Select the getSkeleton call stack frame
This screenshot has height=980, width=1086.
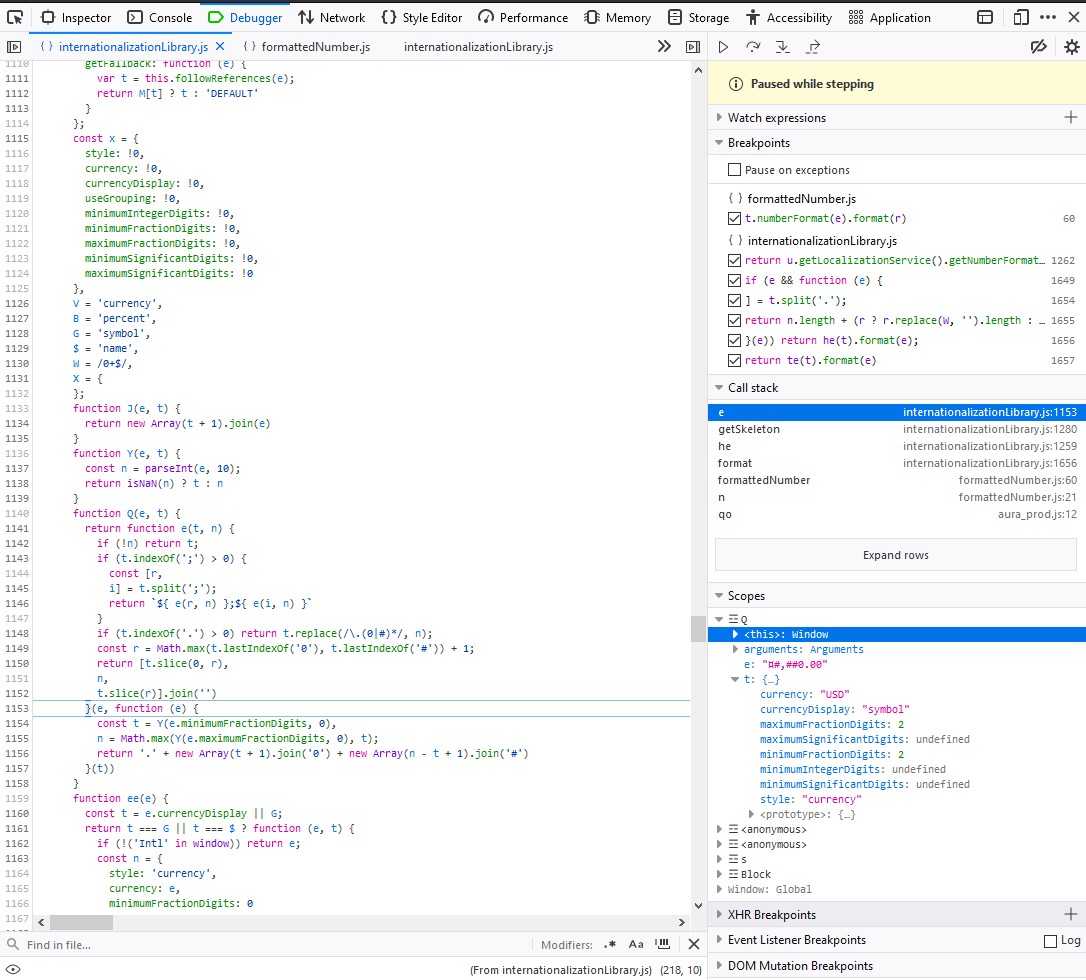[x=749, y=429]
